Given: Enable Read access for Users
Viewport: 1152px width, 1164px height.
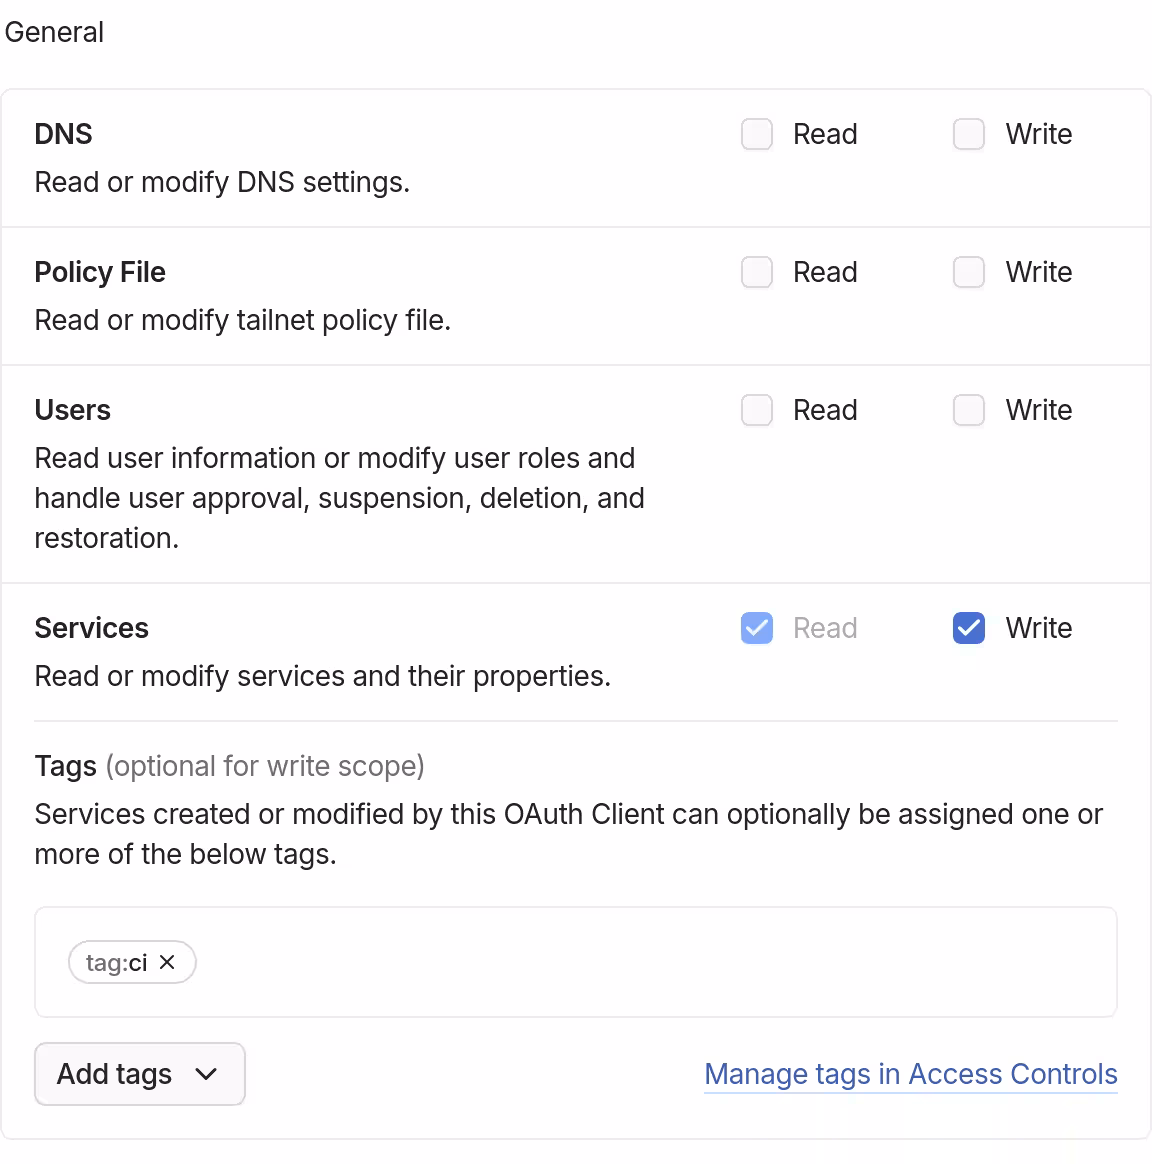Looking at the screenshot, I should tap(757, 409).
